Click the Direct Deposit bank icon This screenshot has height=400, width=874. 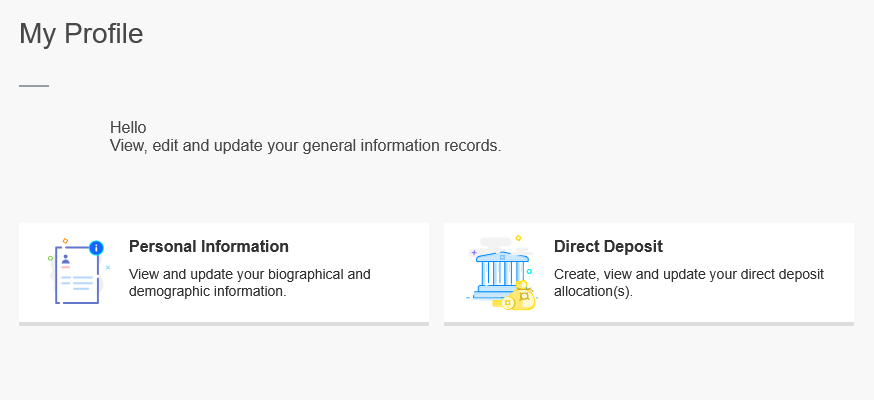point(502,273)
